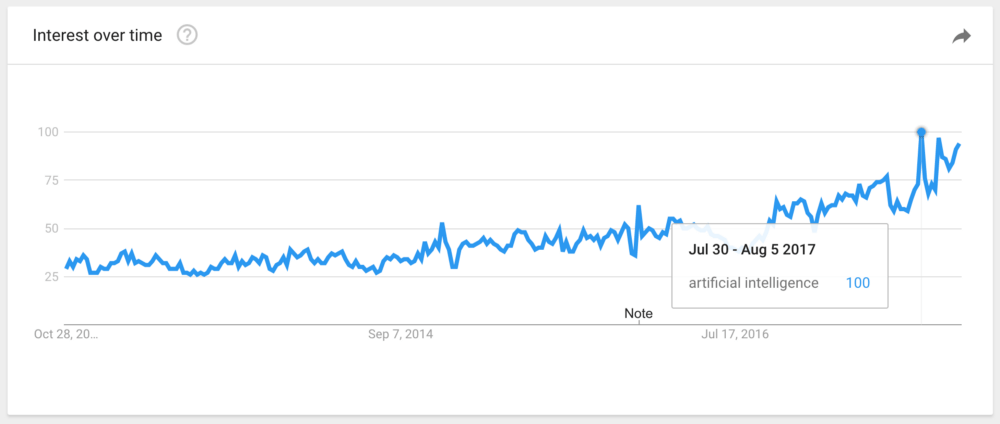Click the deep dip following the Sep 2014 spike

[x=453, y=267]
